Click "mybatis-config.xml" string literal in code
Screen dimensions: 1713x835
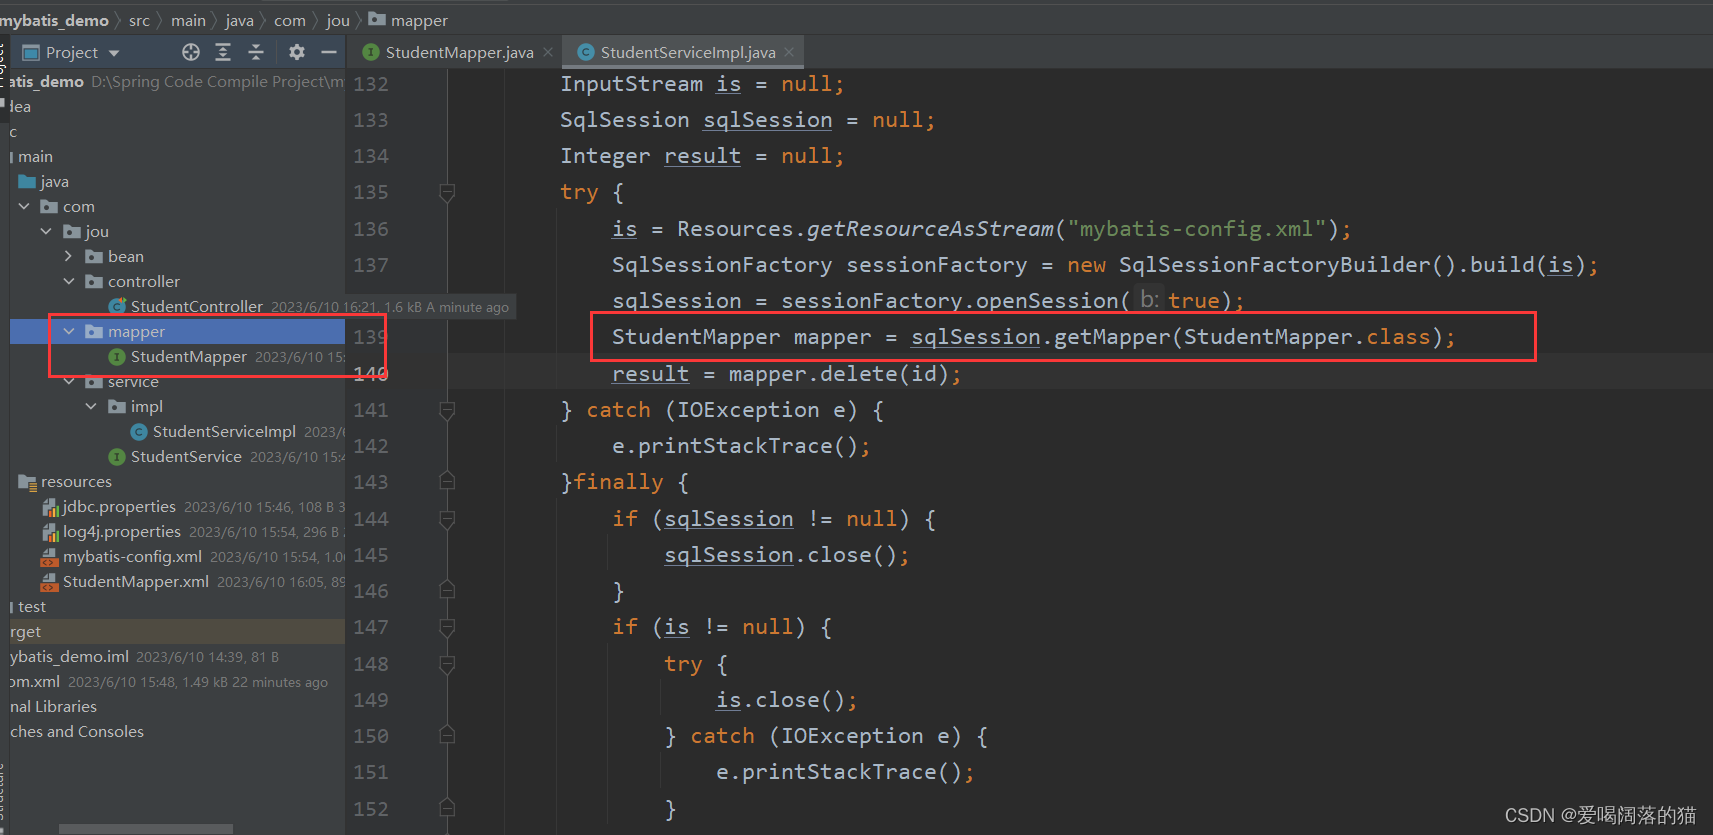(x=1203, y=229)
